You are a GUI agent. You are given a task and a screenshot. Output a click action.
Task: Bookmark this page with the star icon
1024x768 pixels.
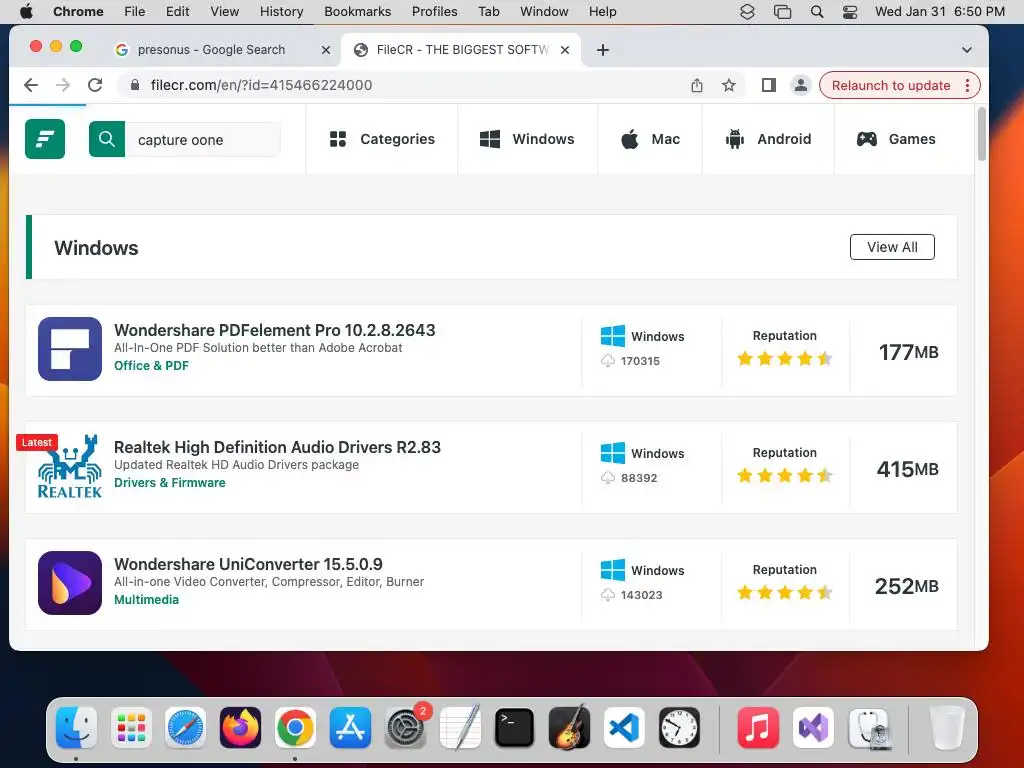tap(729, 85)
